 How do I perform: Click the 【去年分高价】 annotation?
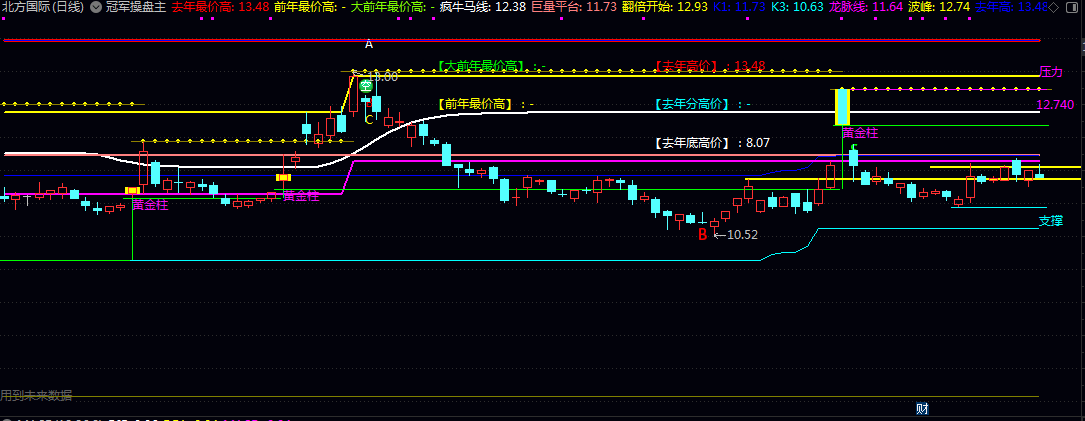click(702, 104)
